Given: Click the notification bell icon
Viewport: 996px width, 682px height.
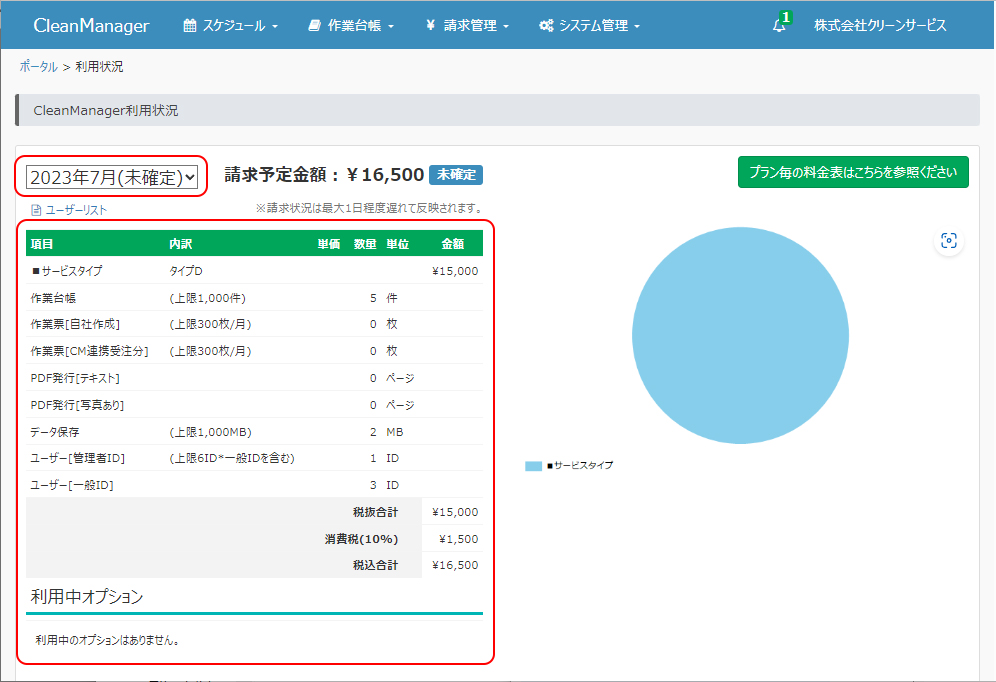Looking at the screenshot, I should click(779, 26).
